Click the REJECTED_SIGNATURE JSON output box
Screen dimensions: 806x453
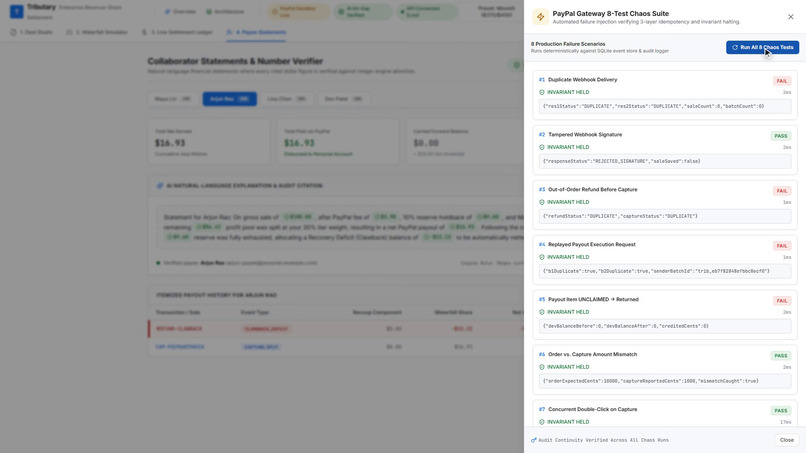tap(665, 161)
